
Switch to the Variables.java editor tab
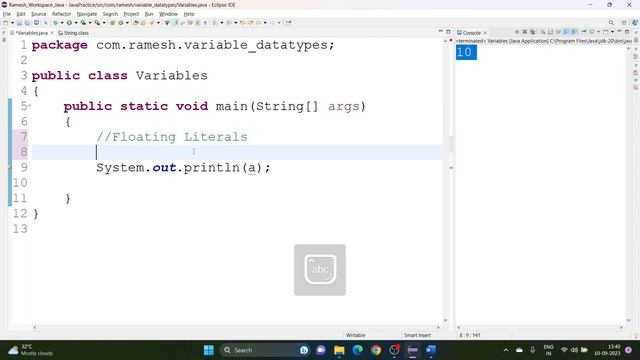(x=31, y=33)
